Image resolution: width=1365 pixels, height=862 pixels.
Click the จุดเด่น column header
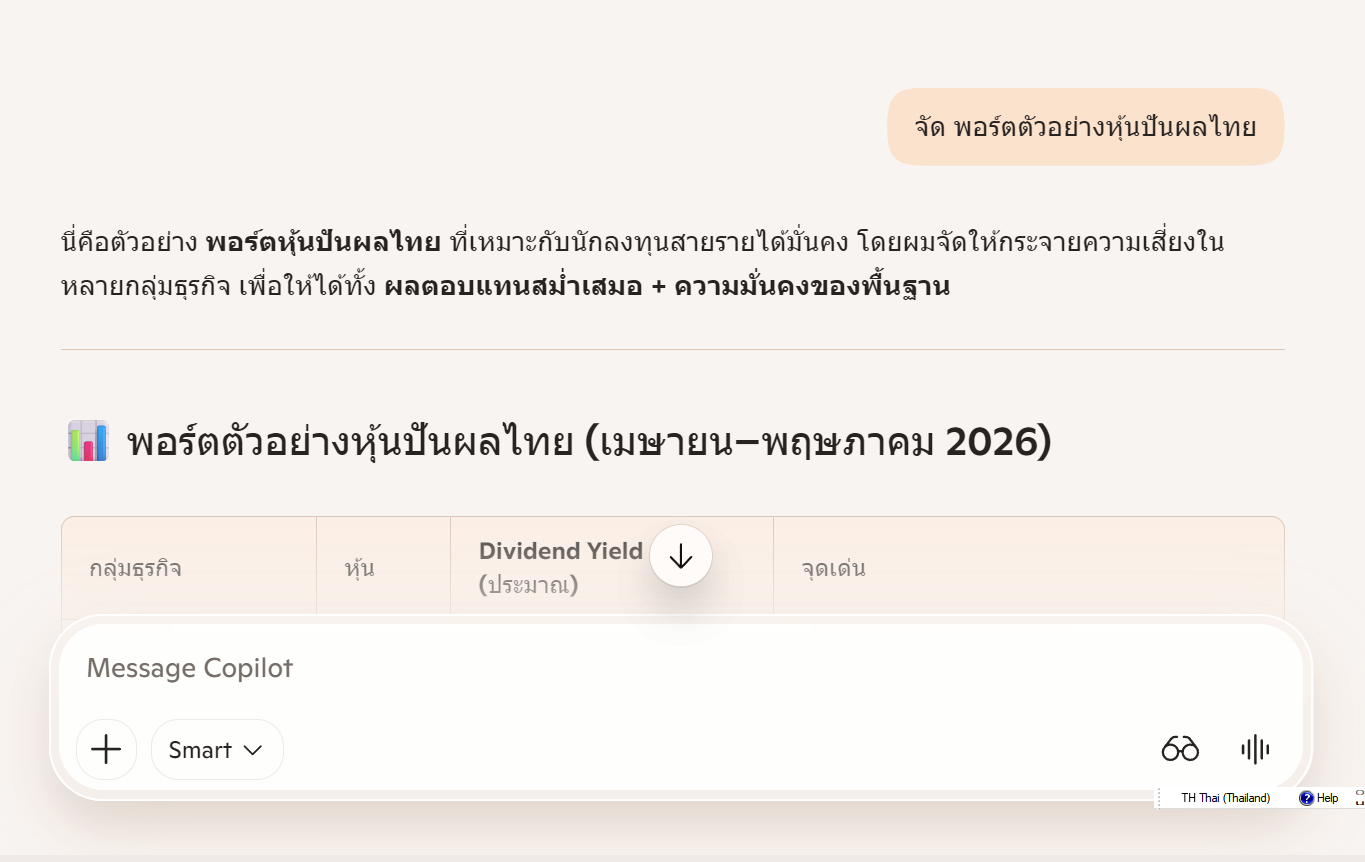[x=833, y=569]
